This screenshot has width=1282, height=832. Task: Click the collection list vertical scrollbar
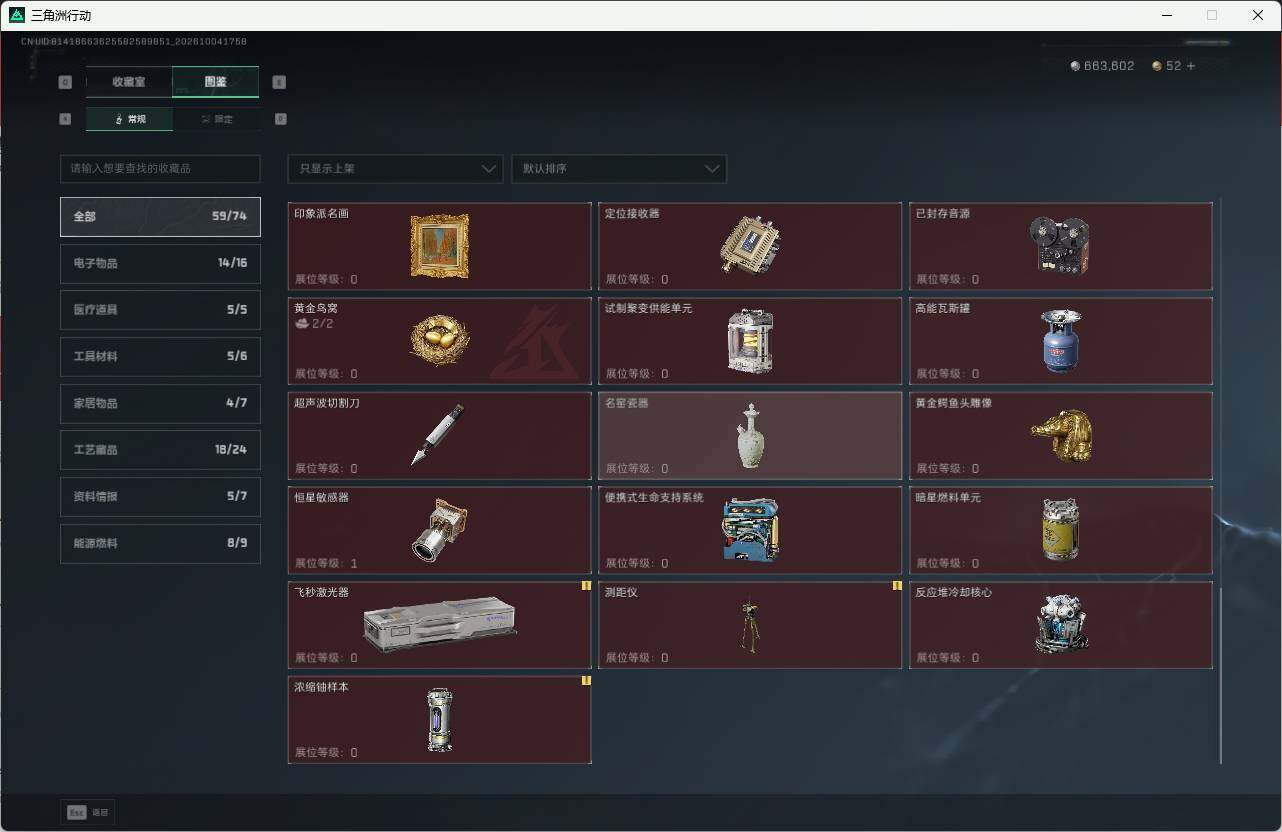point(1221,674)
